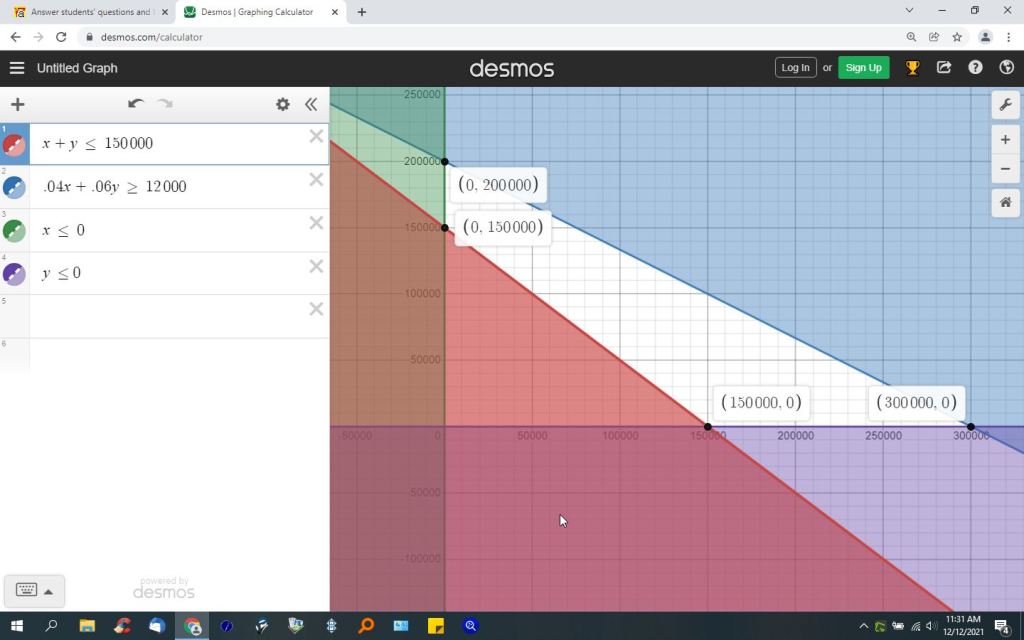The height and width of the screenshot is (640, 1024).
Task: Reset graph to default home view
Action: click(x=1006, y=202)
